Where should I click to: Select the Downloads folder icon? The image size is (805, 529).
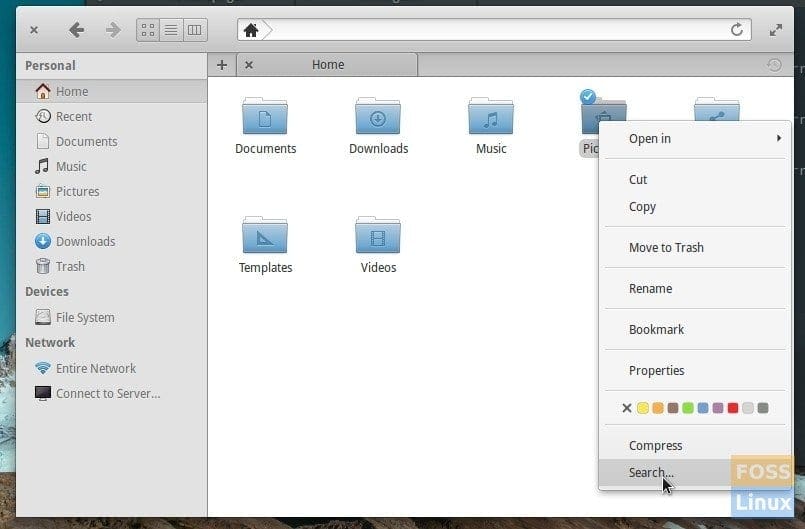[378, 116]
